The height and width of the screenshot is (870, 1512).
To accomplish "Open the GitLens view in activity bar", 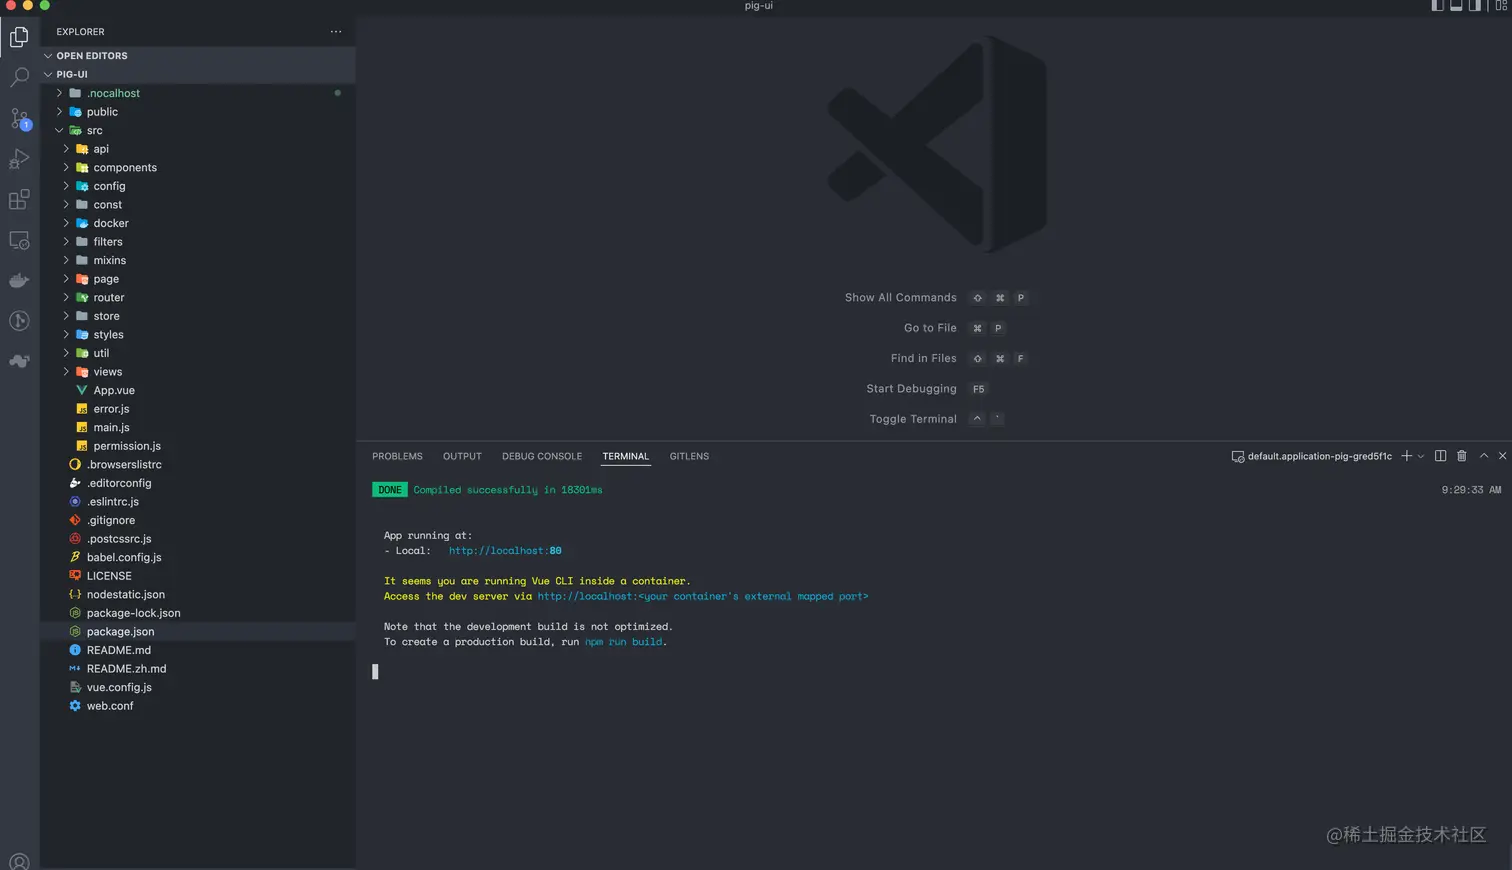I will coord(19,321).
